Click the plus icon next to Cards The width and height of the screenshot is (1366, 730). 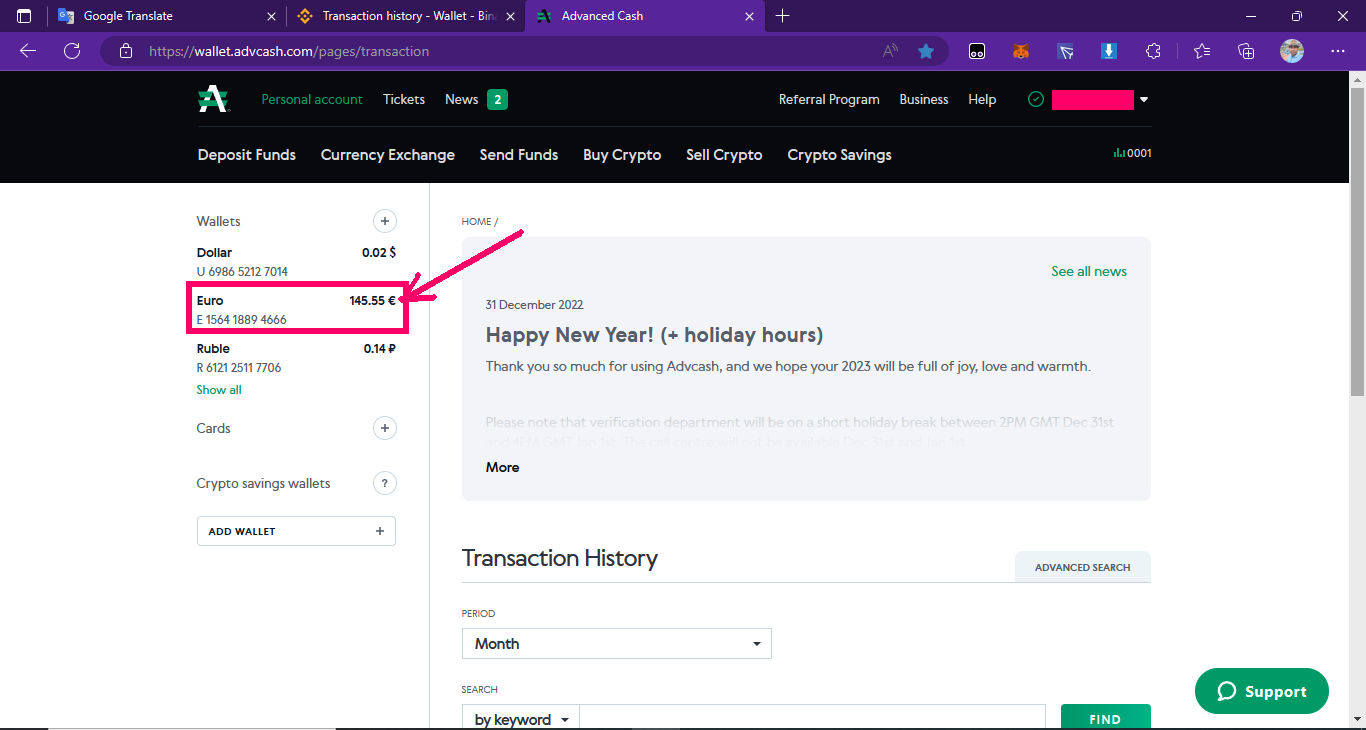click(x=384, y=428)
